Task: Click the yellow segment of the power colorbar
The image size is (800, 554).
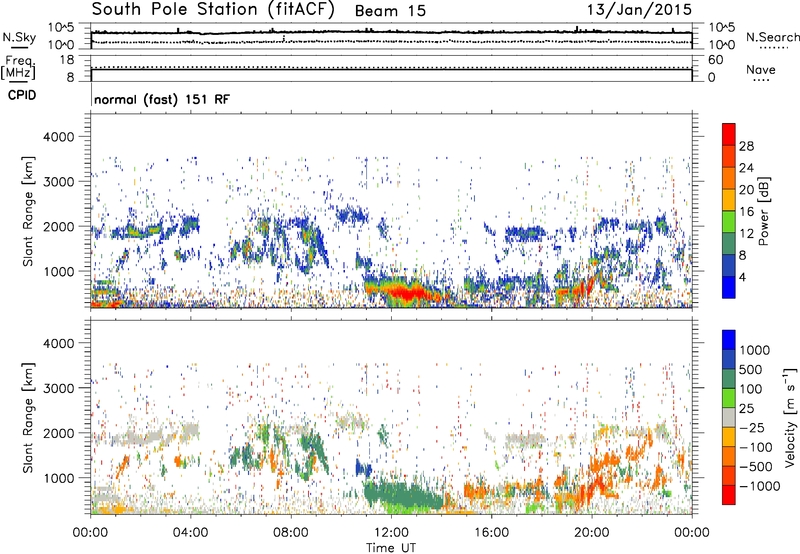Action: tap(729, 200)
